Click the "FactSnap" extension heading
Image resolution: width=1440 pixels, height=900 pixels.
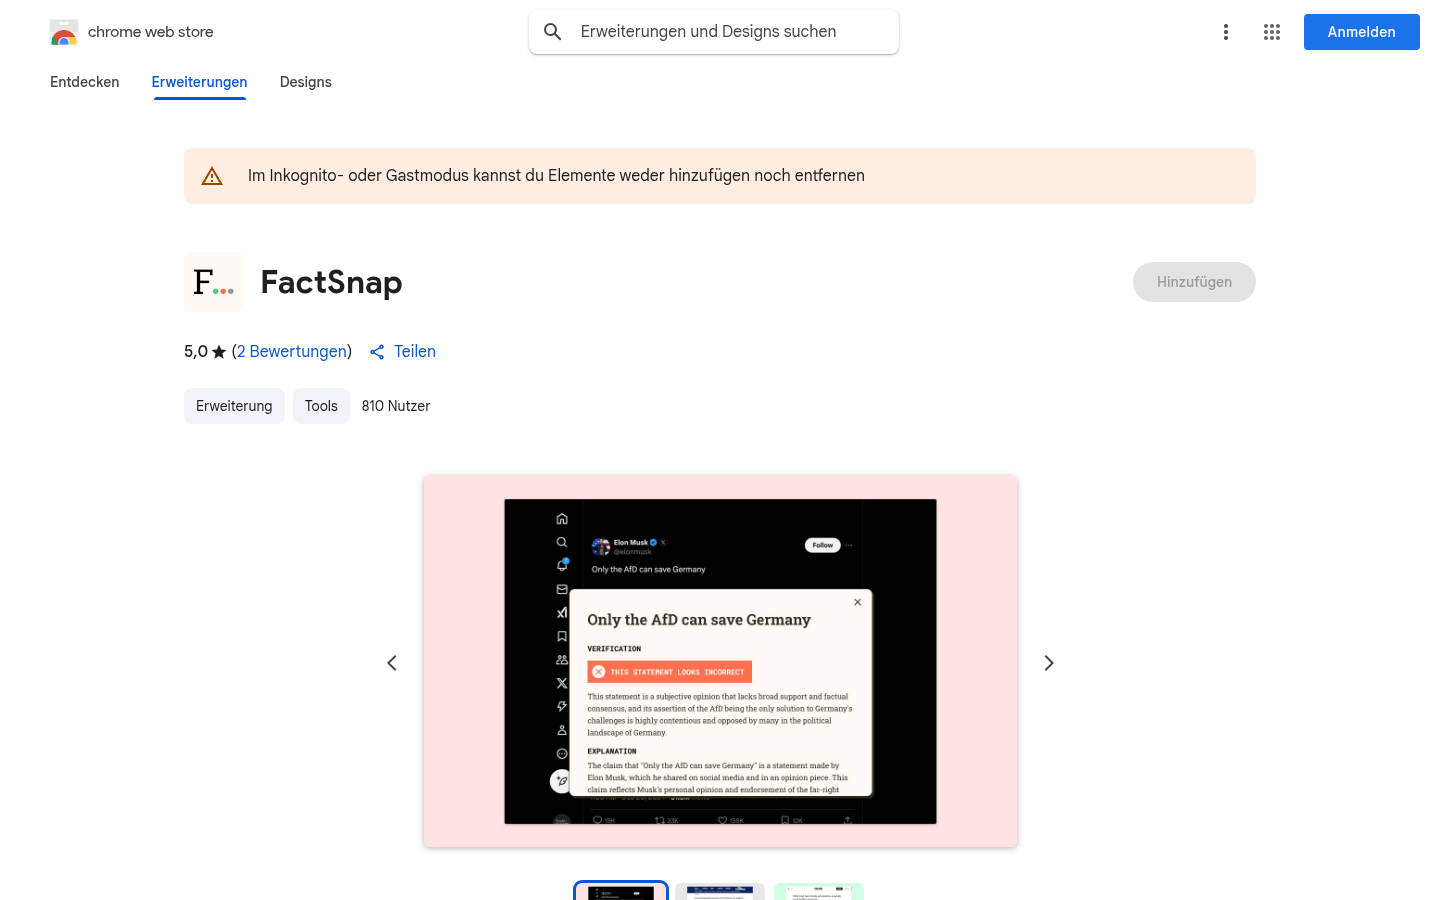[x=332, y=282]
